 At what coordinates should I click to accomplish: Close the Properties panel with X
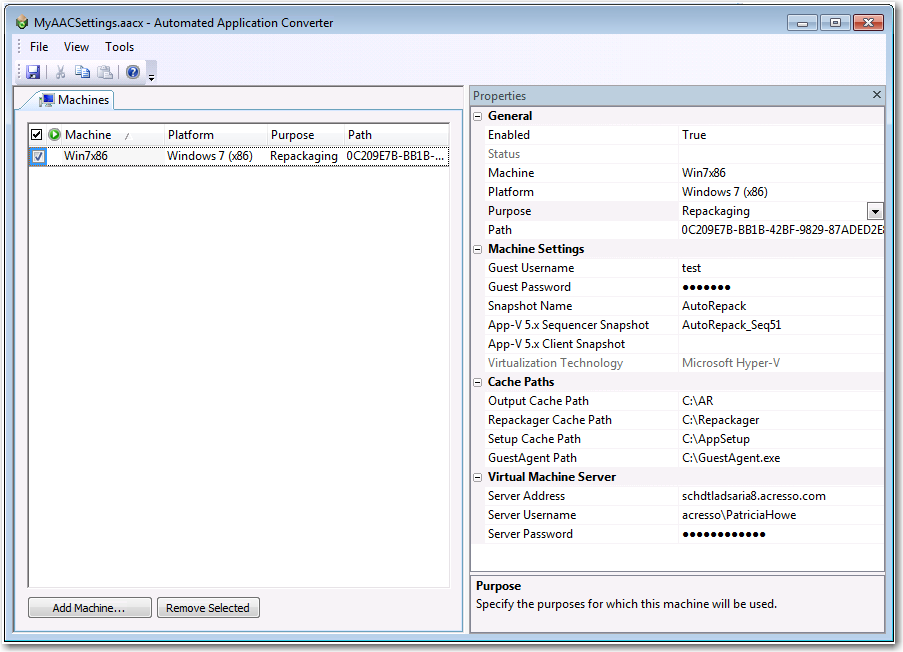[877, 95]
